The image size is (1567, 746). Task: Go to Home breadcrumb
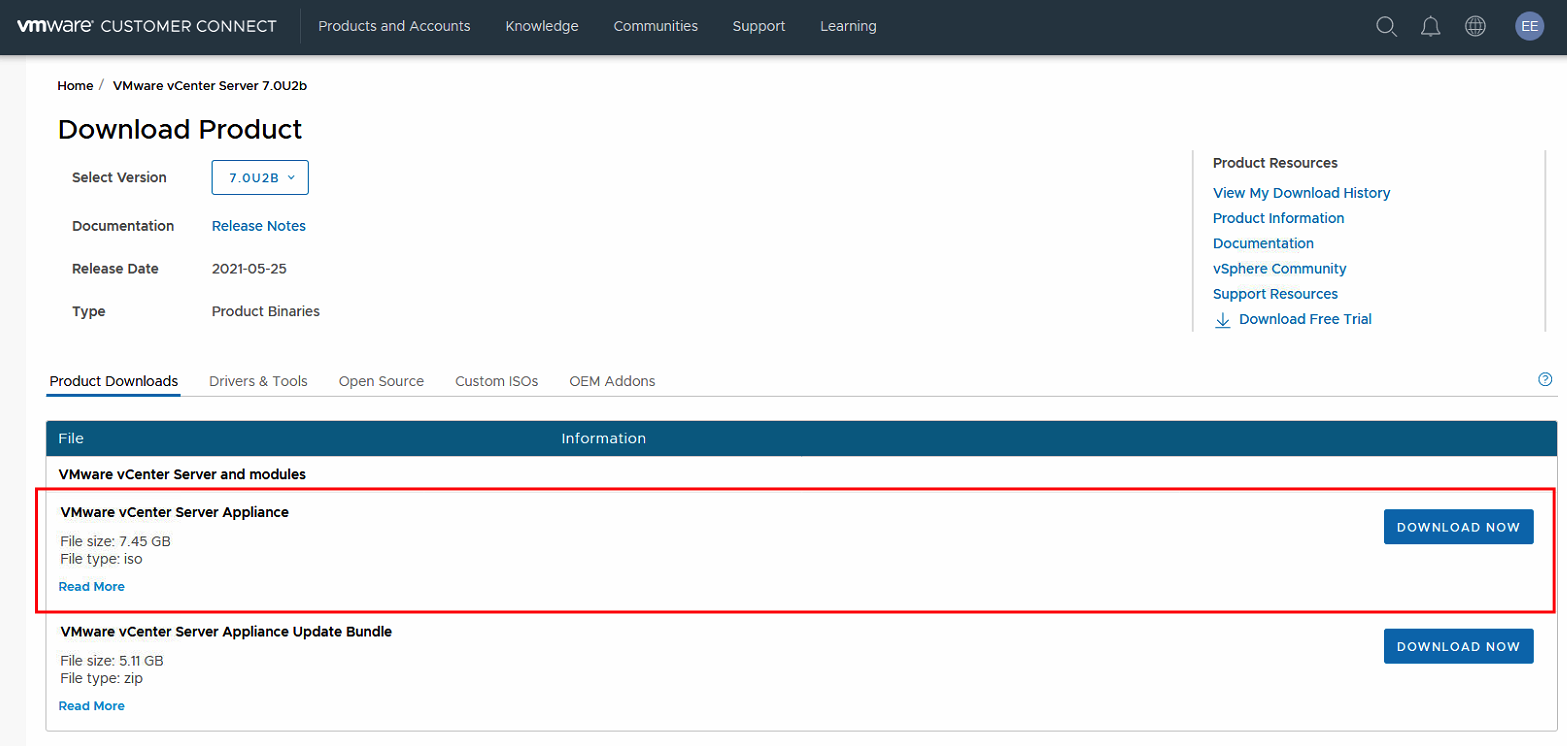coord(75,86)
